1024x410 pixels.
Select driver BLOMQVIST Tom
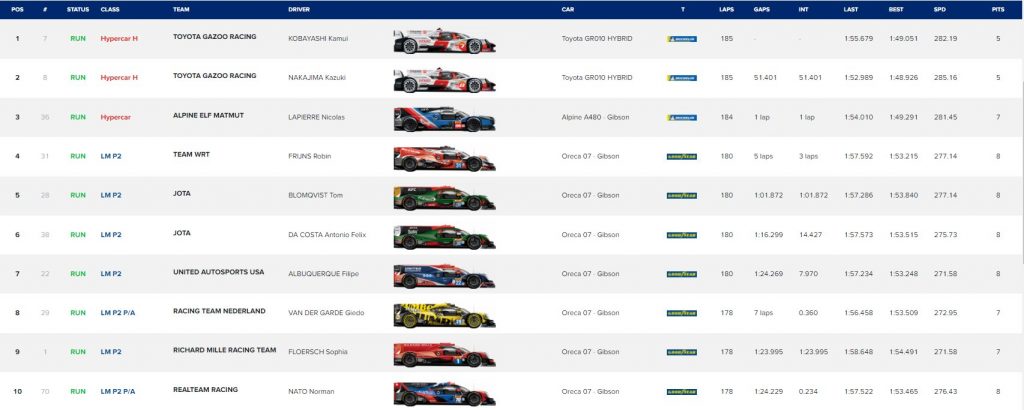(x=315, y=195)
